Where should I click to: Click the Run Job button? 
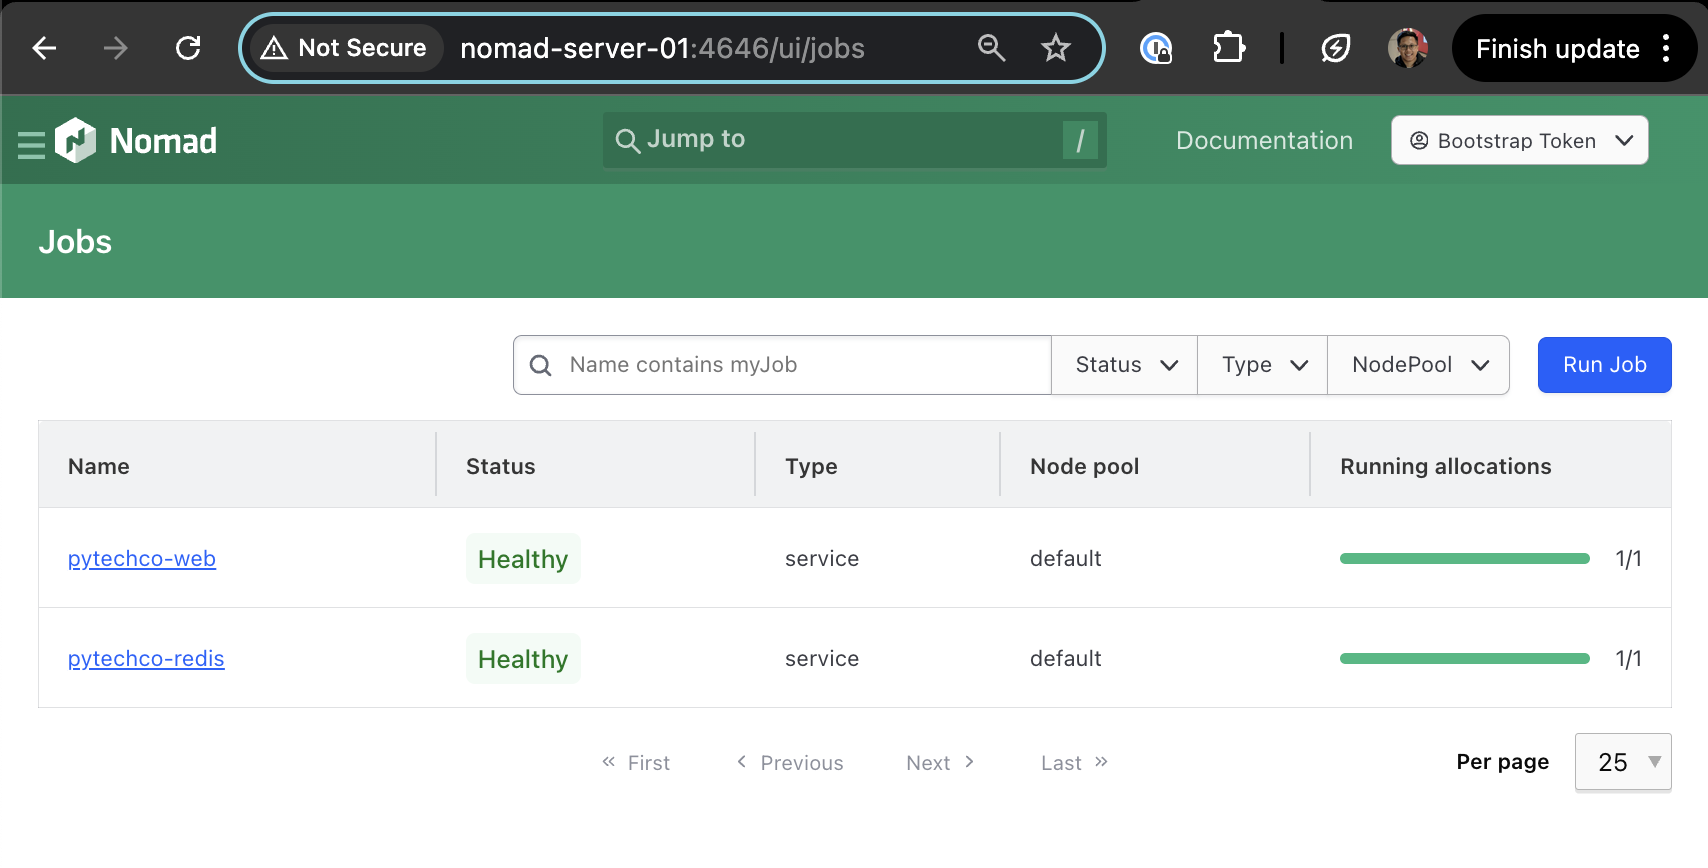click(x=1604, y=365)
